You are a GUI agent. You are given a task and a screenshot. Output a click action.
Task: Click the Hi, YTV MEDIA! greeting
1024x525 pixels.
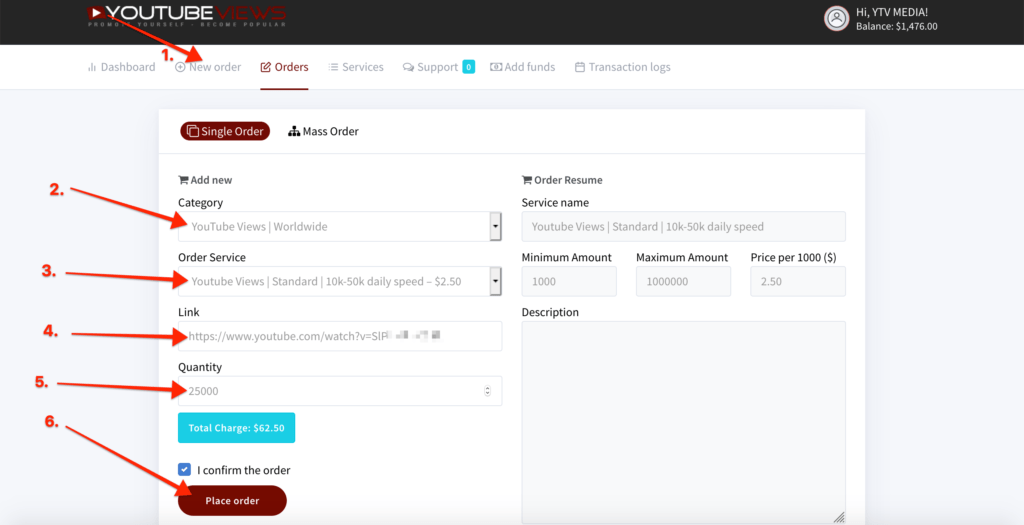tap(891, 12)
